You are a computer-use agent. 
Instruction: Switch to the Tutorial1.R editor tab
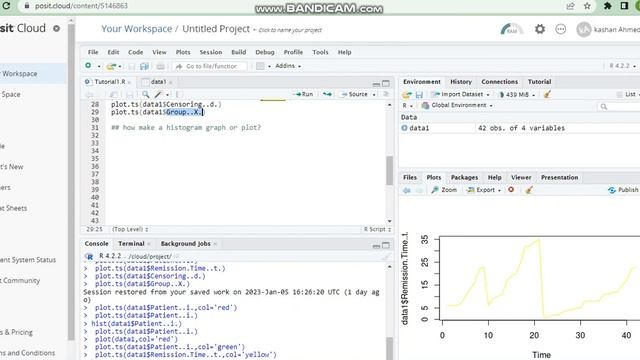(x=109, y=82)
